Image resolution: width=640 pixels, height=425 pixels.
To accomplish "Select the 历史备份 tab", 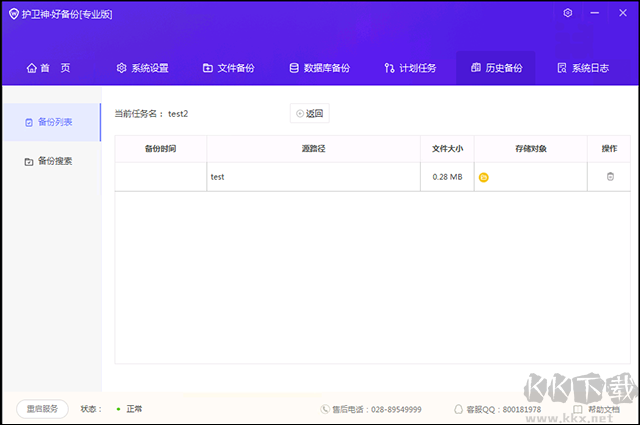I will (496, 68).
